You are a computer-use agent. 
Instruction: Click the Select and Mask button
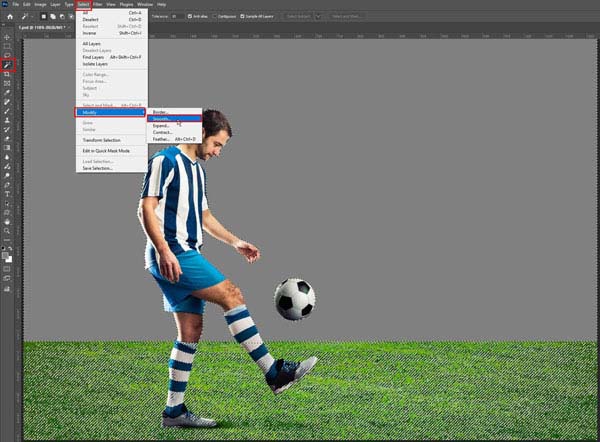[346, 16]
